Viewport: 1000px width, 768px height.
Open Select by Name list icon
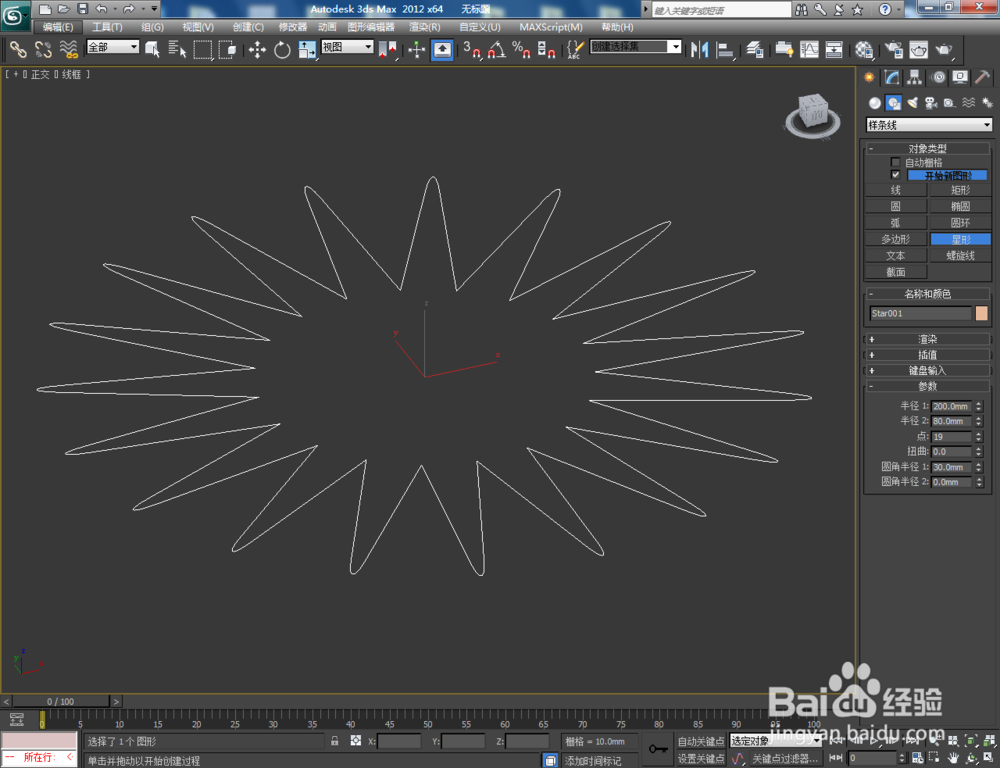[177, 49]
